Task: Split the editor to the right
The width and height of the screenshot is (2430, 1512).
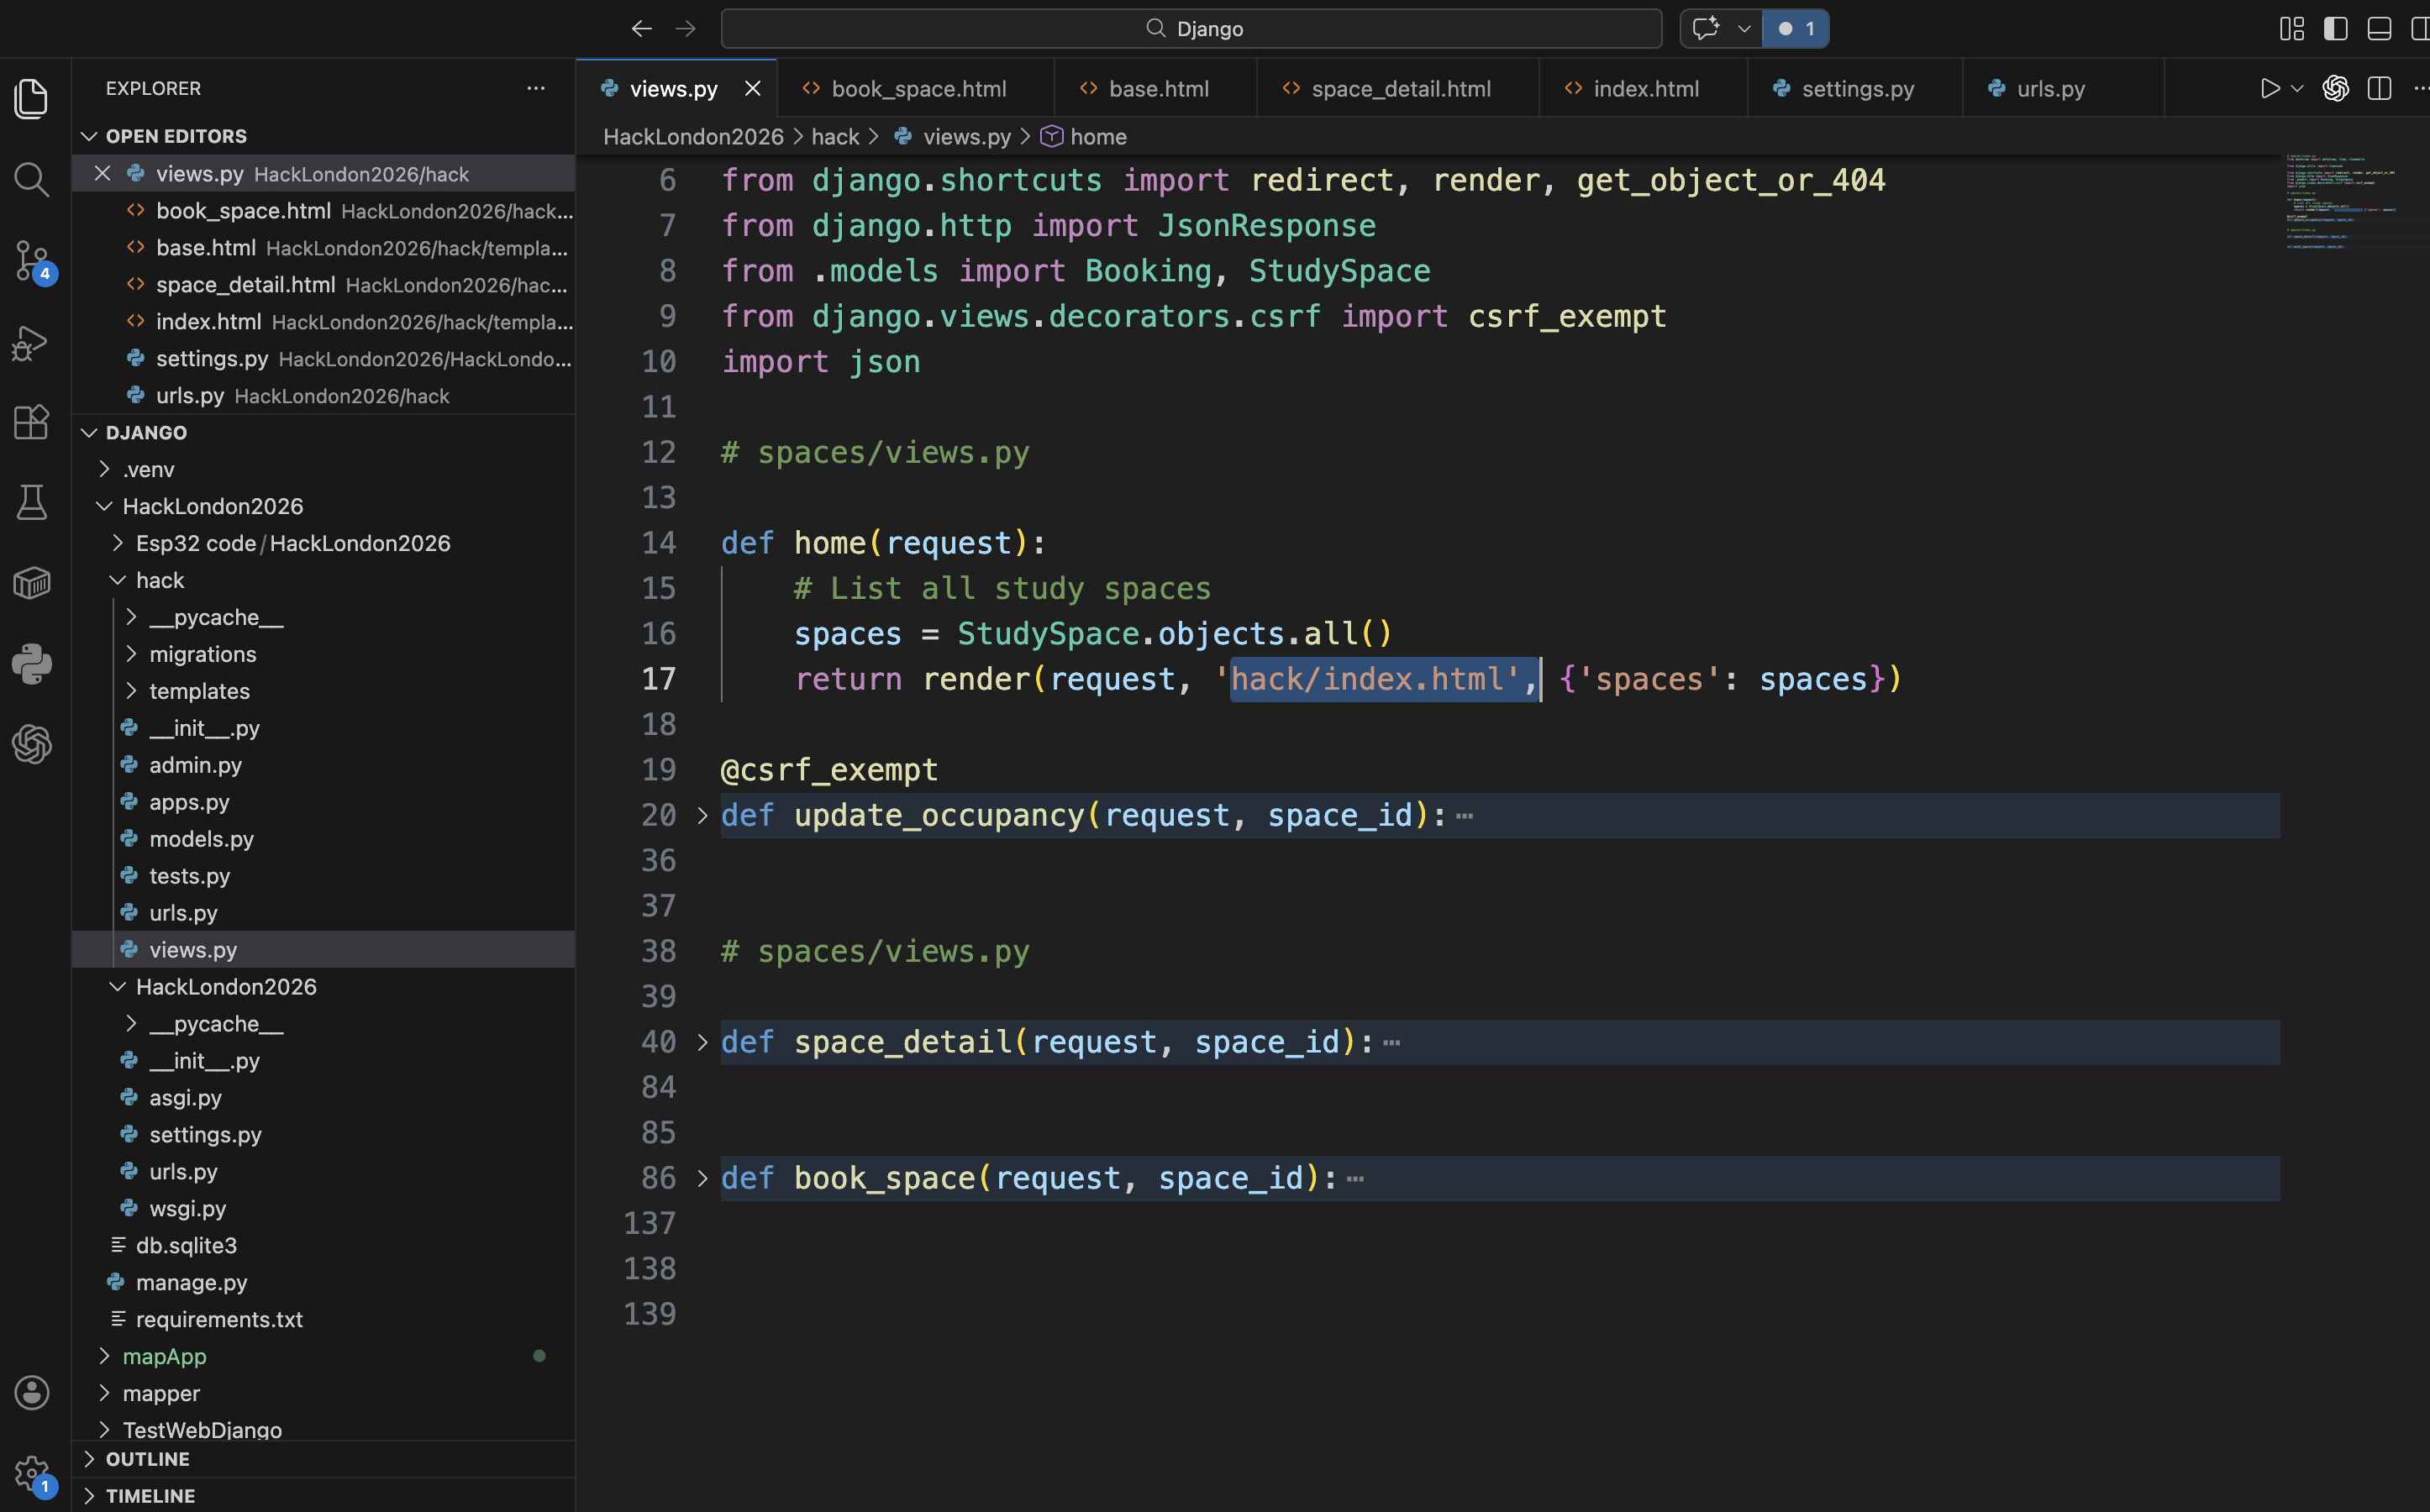Action: (2379, 89)
